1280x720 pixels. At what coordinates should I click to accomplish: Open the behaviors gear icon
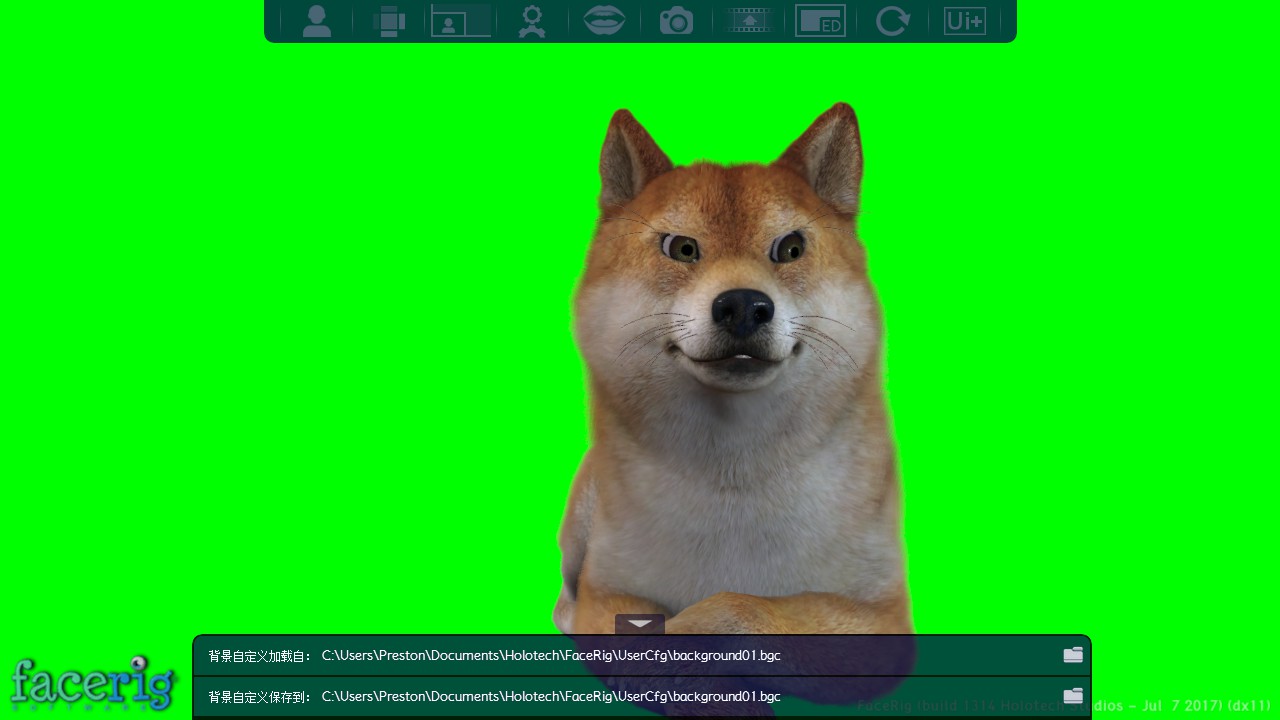click(531, 20)
